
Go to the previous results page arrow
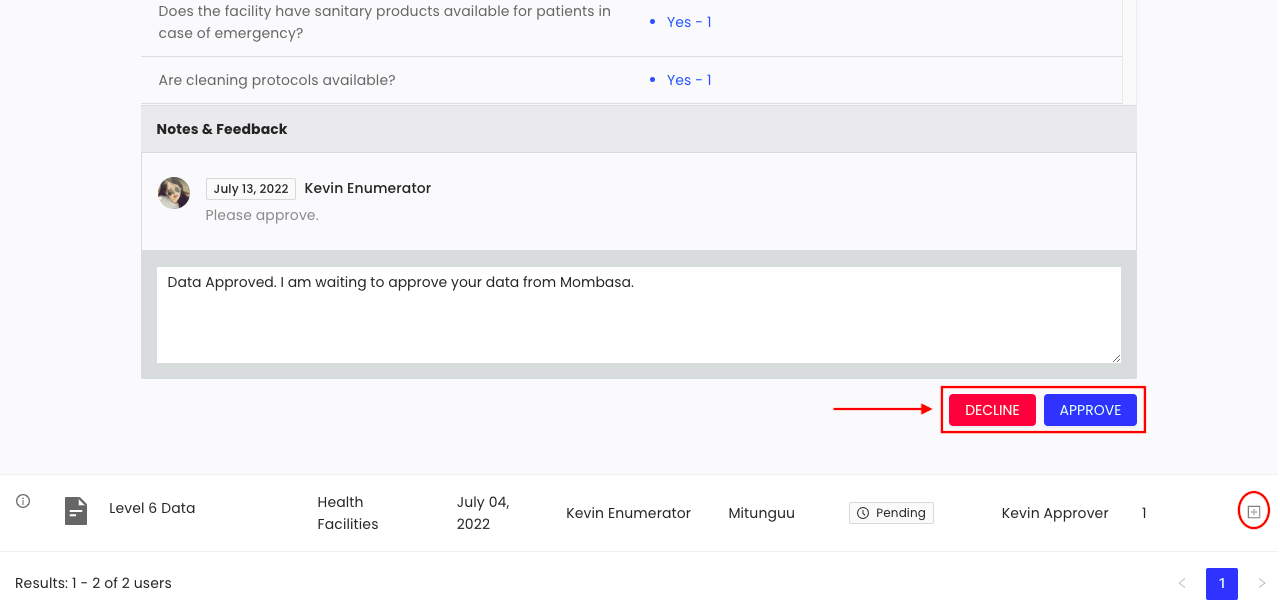[1182, 583]
